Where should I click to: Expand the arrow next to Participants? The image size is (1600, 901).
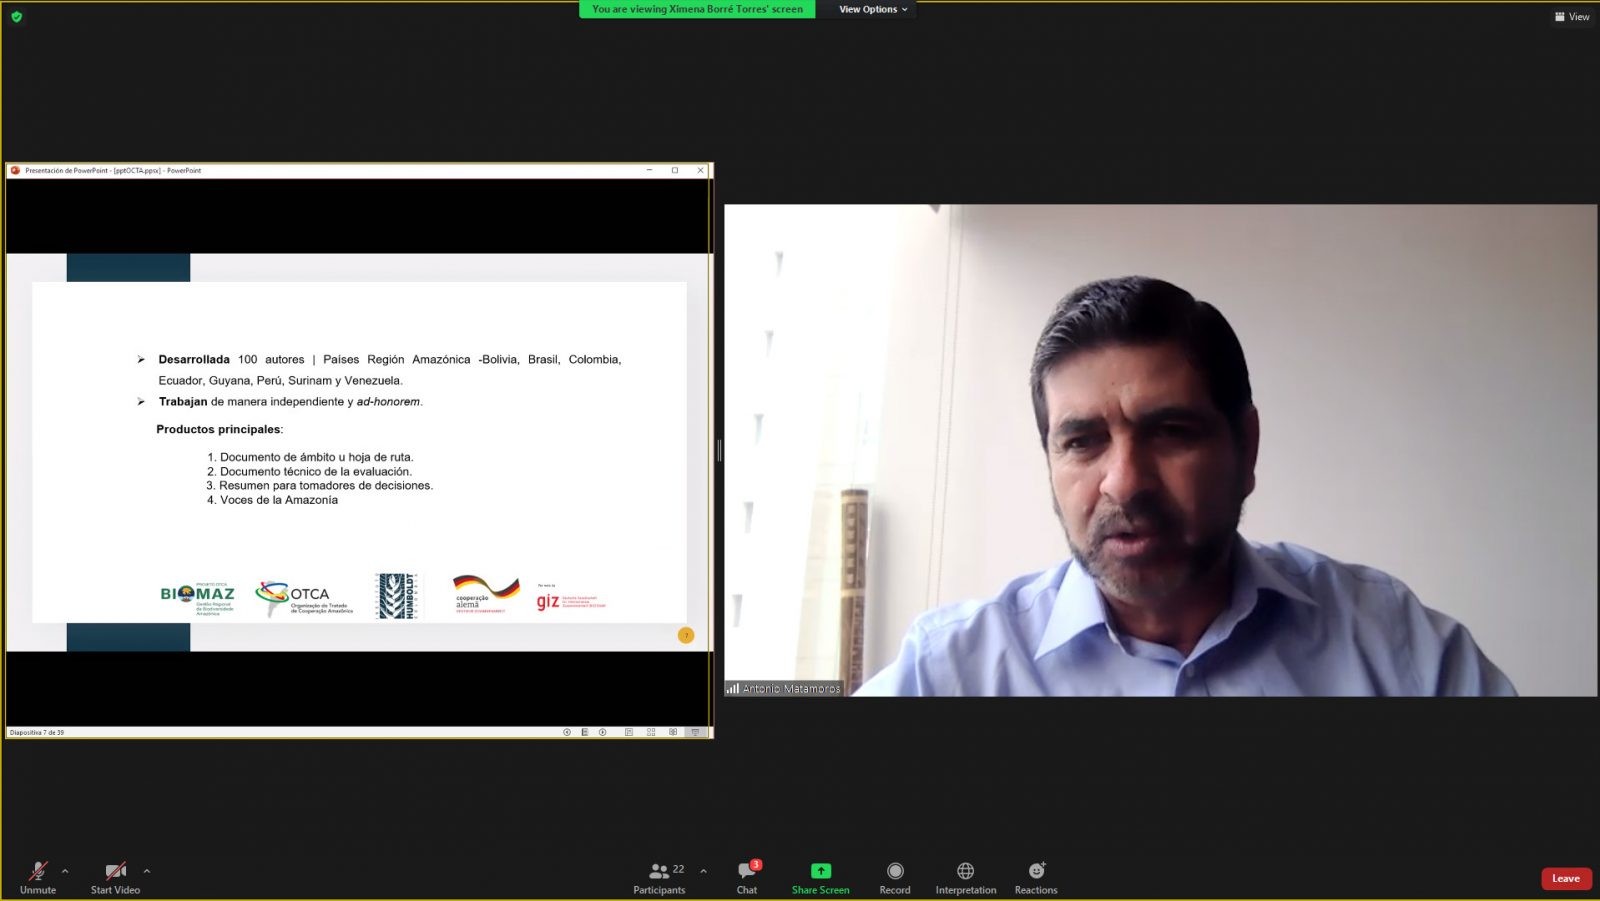point(703,871)
